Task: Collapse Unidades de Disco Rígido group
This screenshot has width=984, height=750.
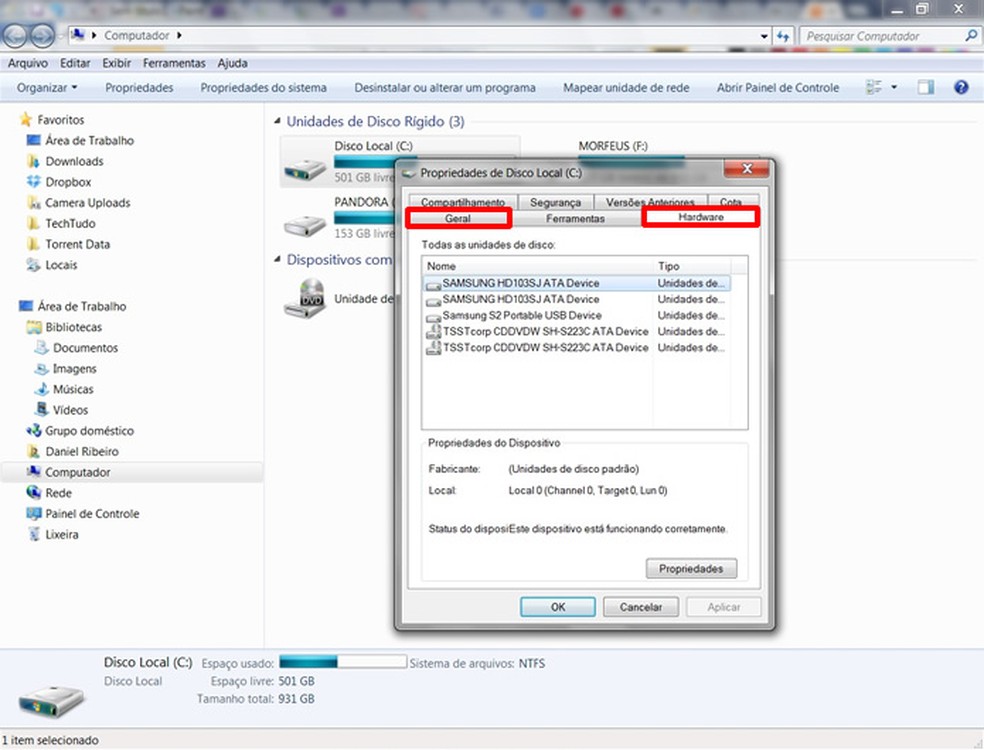Action: coord(277,121)
